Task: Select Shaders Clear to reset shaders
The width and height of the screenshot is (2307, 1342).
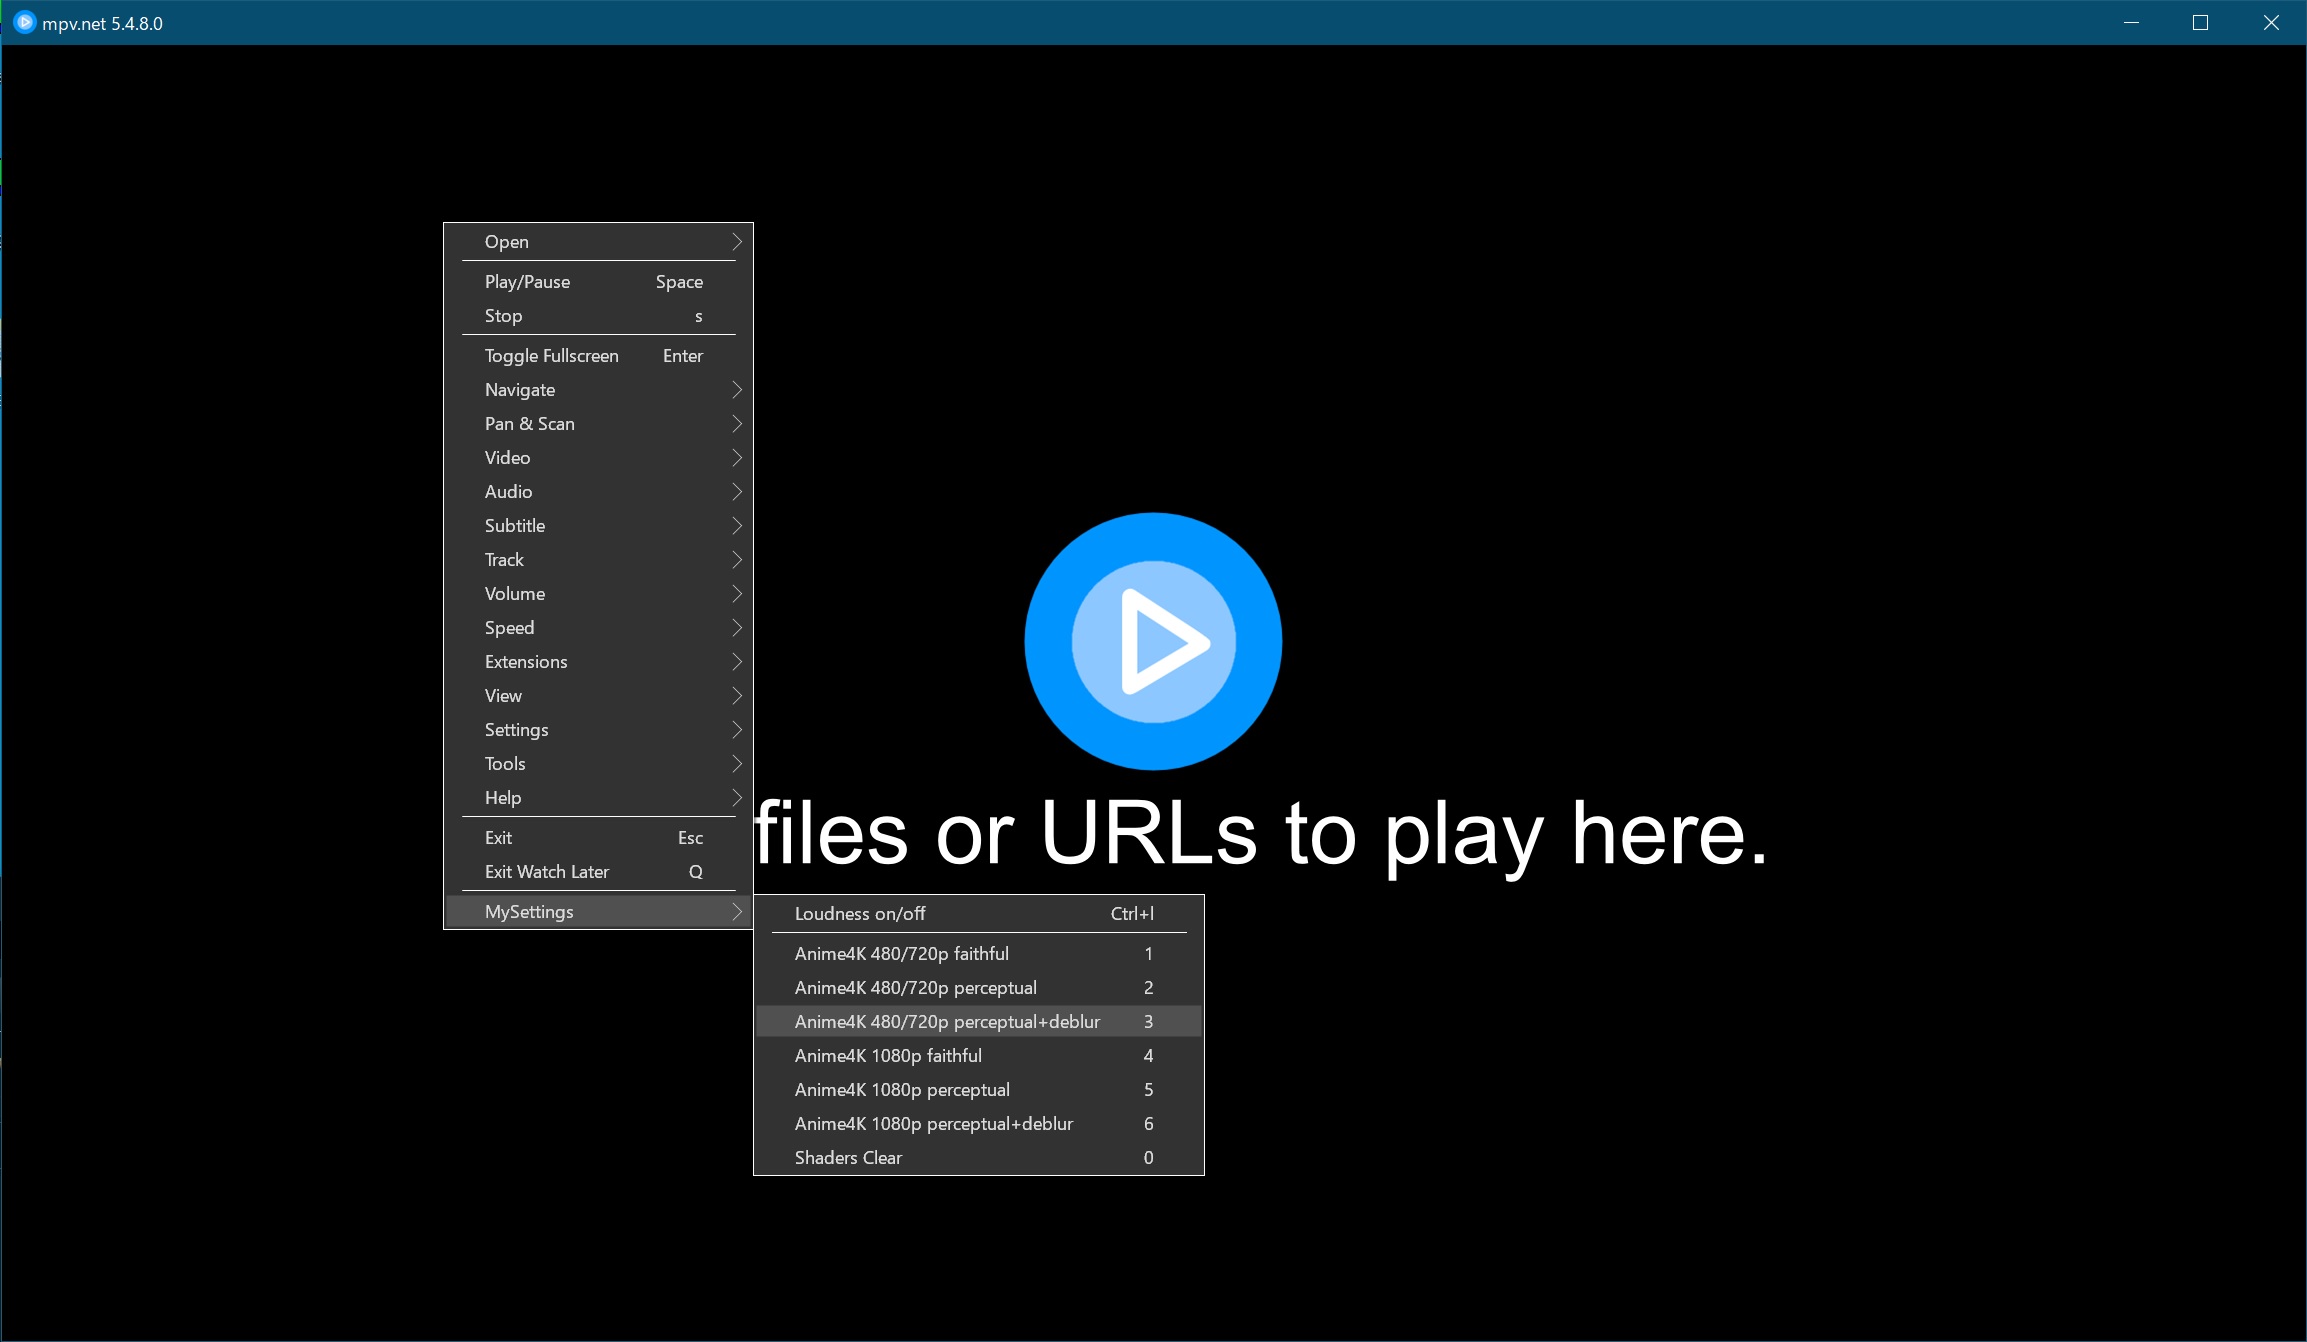Action: pyautogui.click(x=847, y=1157)
